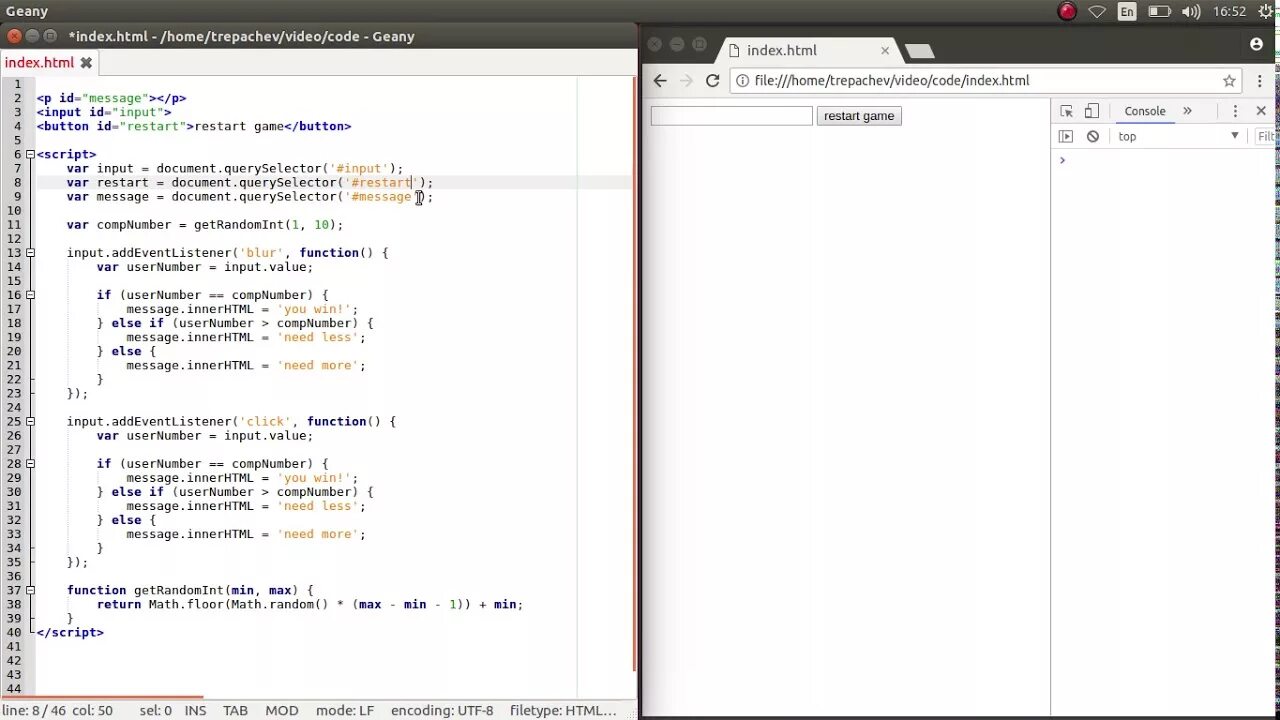Image resolution: width=1280 pixels, height=720 pixels.
Task: Close the DevTools panel
Action: [x=1261, y=111]
